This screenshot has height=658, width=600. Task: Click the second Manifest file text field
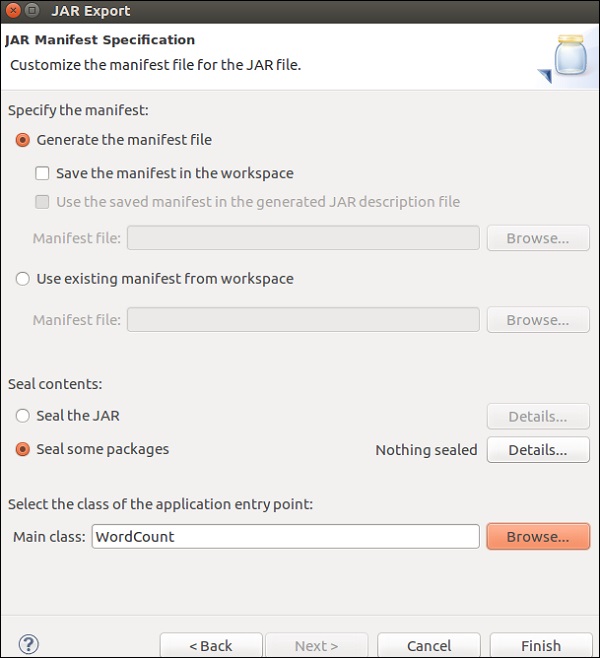tap(303, 320)
